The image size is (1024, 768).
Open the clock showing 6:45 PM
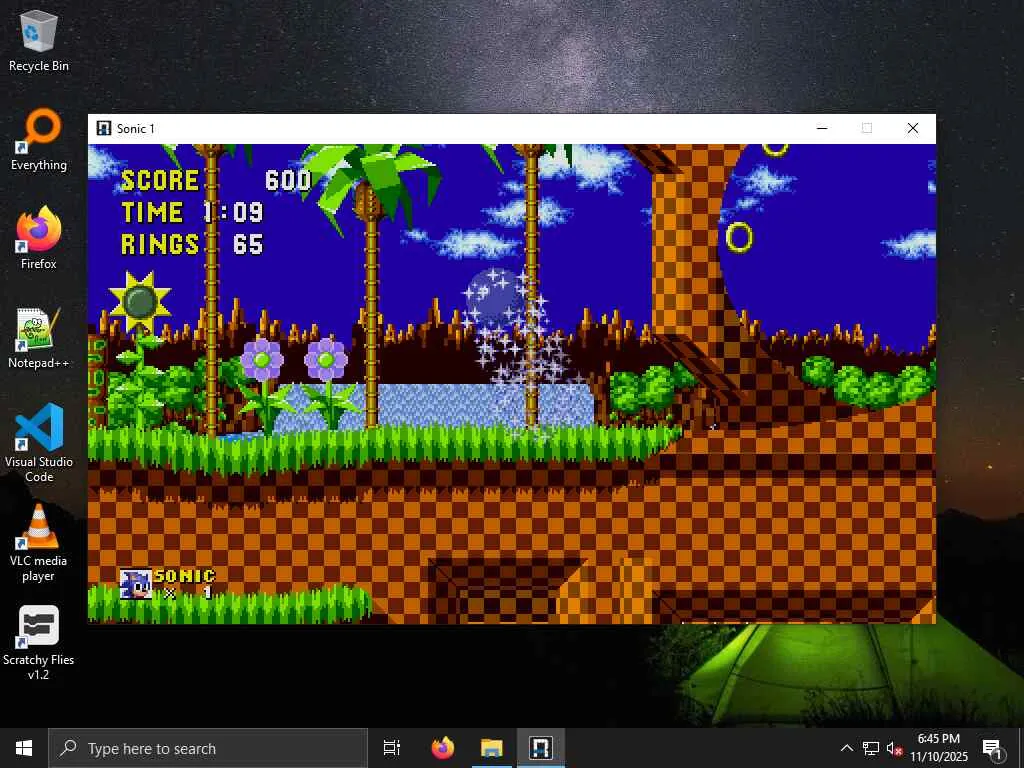coord(938,748)
